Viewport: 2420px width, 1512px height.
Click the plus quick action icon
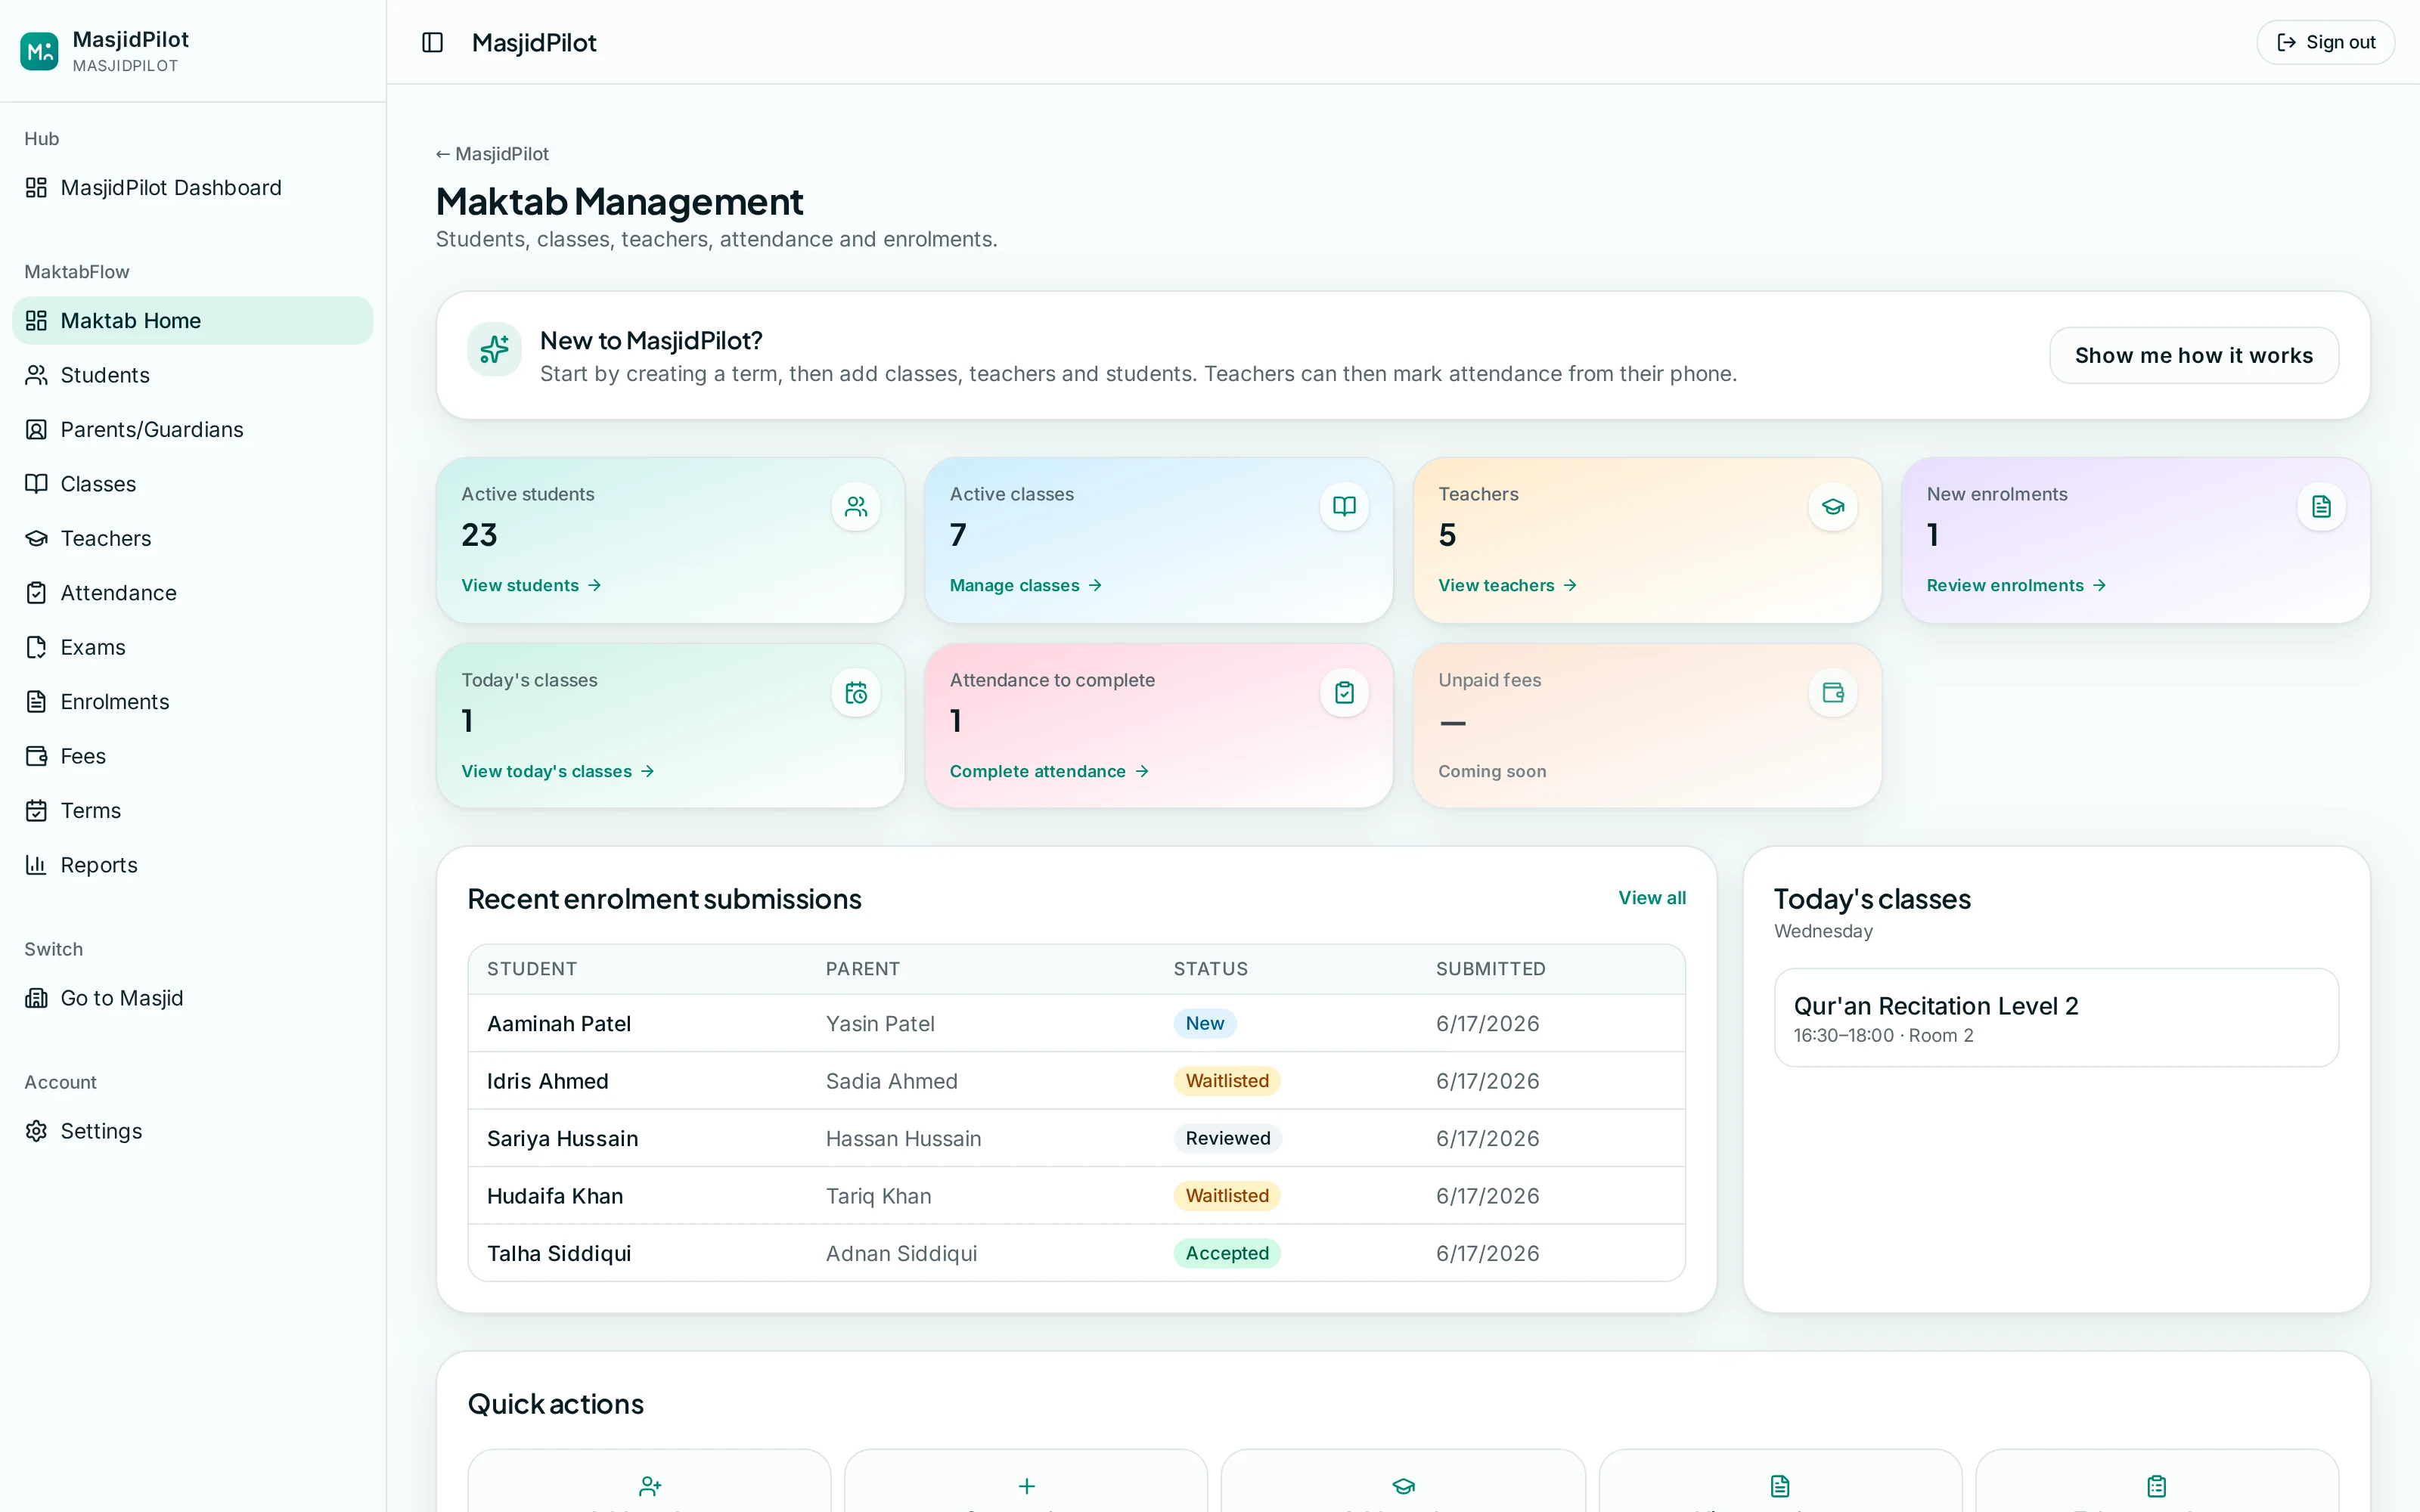[1026, 1486]
